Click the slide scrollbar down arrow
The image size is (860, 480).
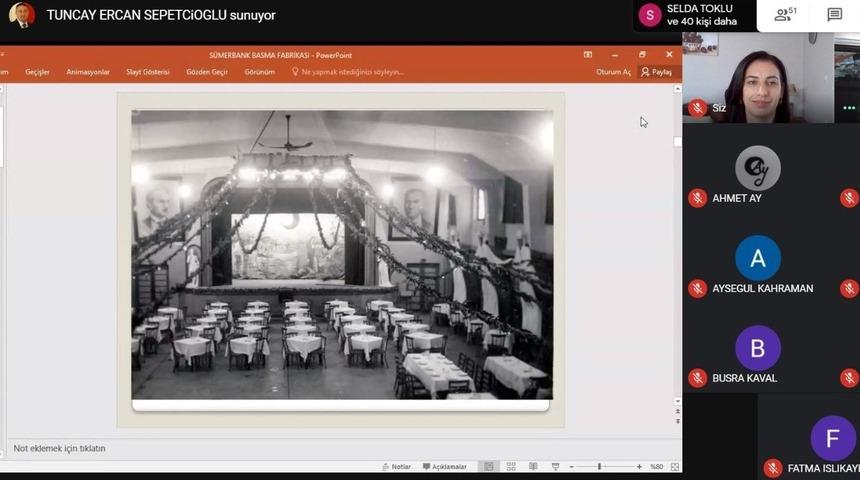[x=677, y=402]
